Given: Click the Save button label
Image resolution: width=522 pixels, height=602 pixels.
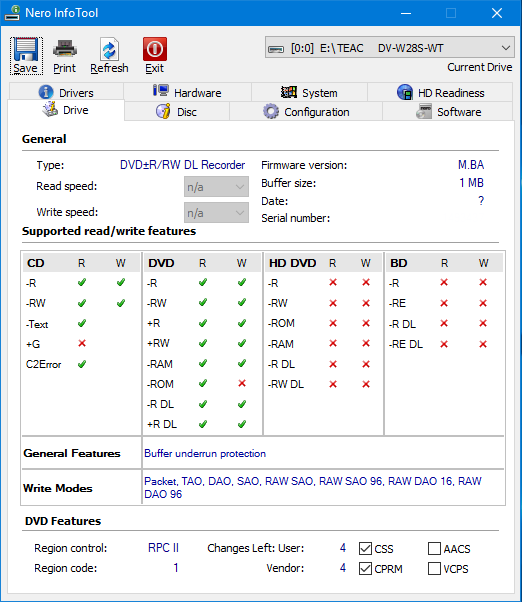Looking at the screenshot, I should [x=25, y=68].
